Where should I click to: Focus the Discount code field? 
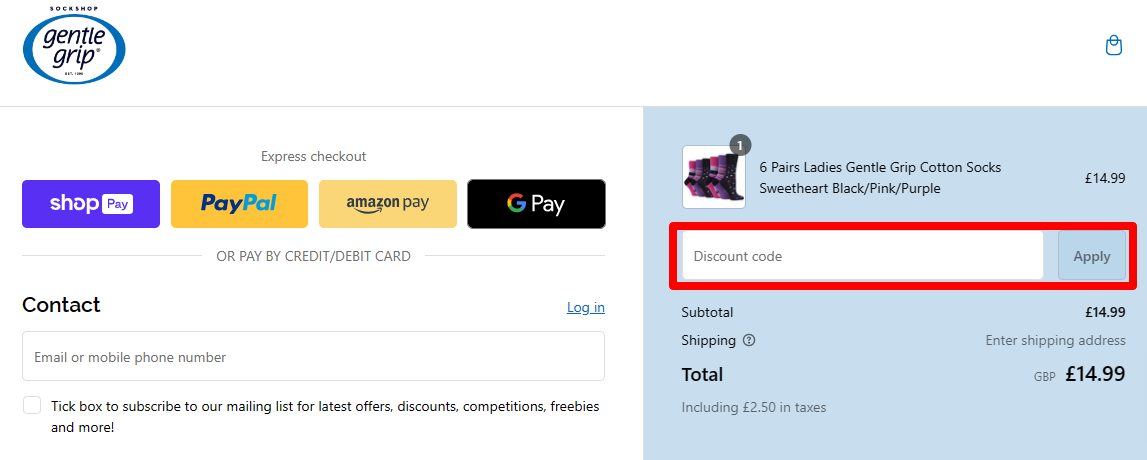(862, 256)
